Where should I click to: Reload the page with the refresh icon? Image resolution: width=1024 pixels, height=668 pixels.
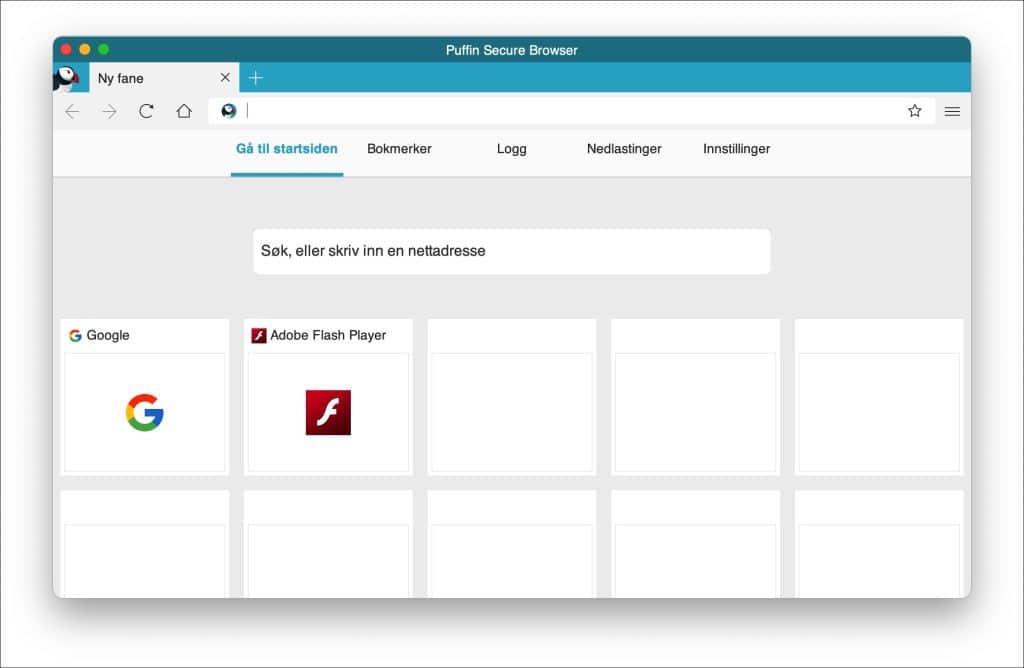click(146, 111)
